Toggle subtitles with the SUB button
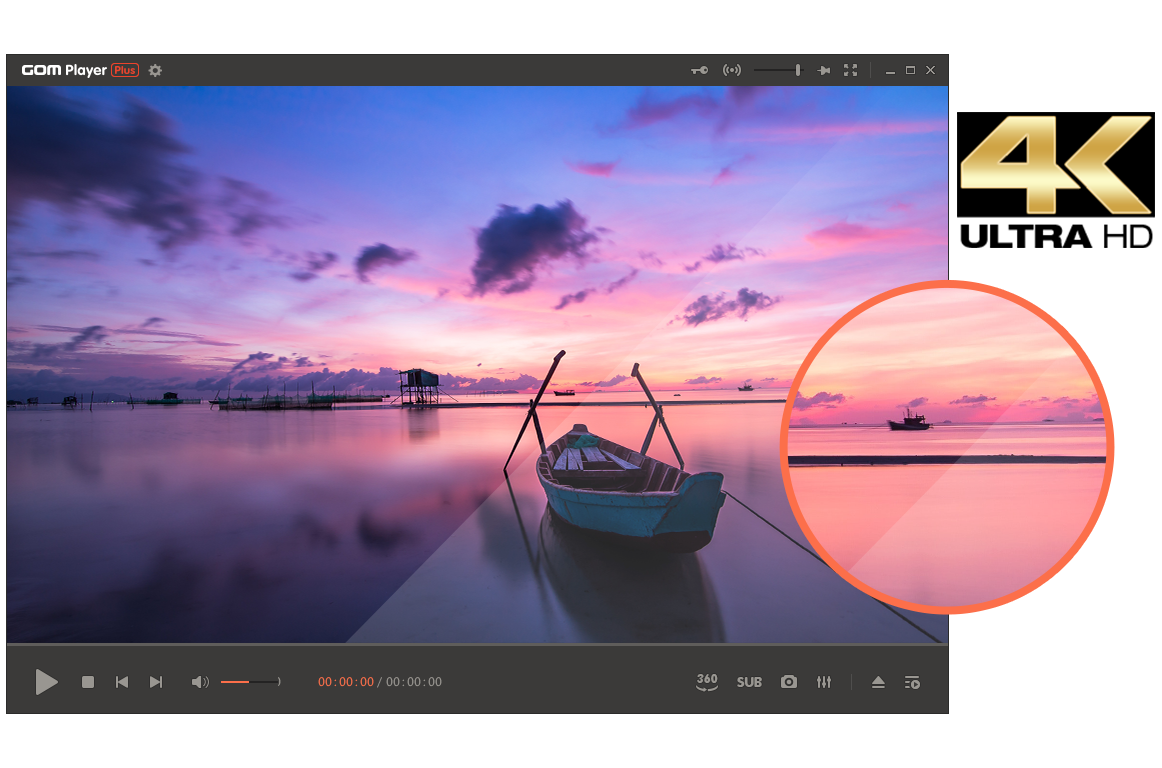 point(749,682)
